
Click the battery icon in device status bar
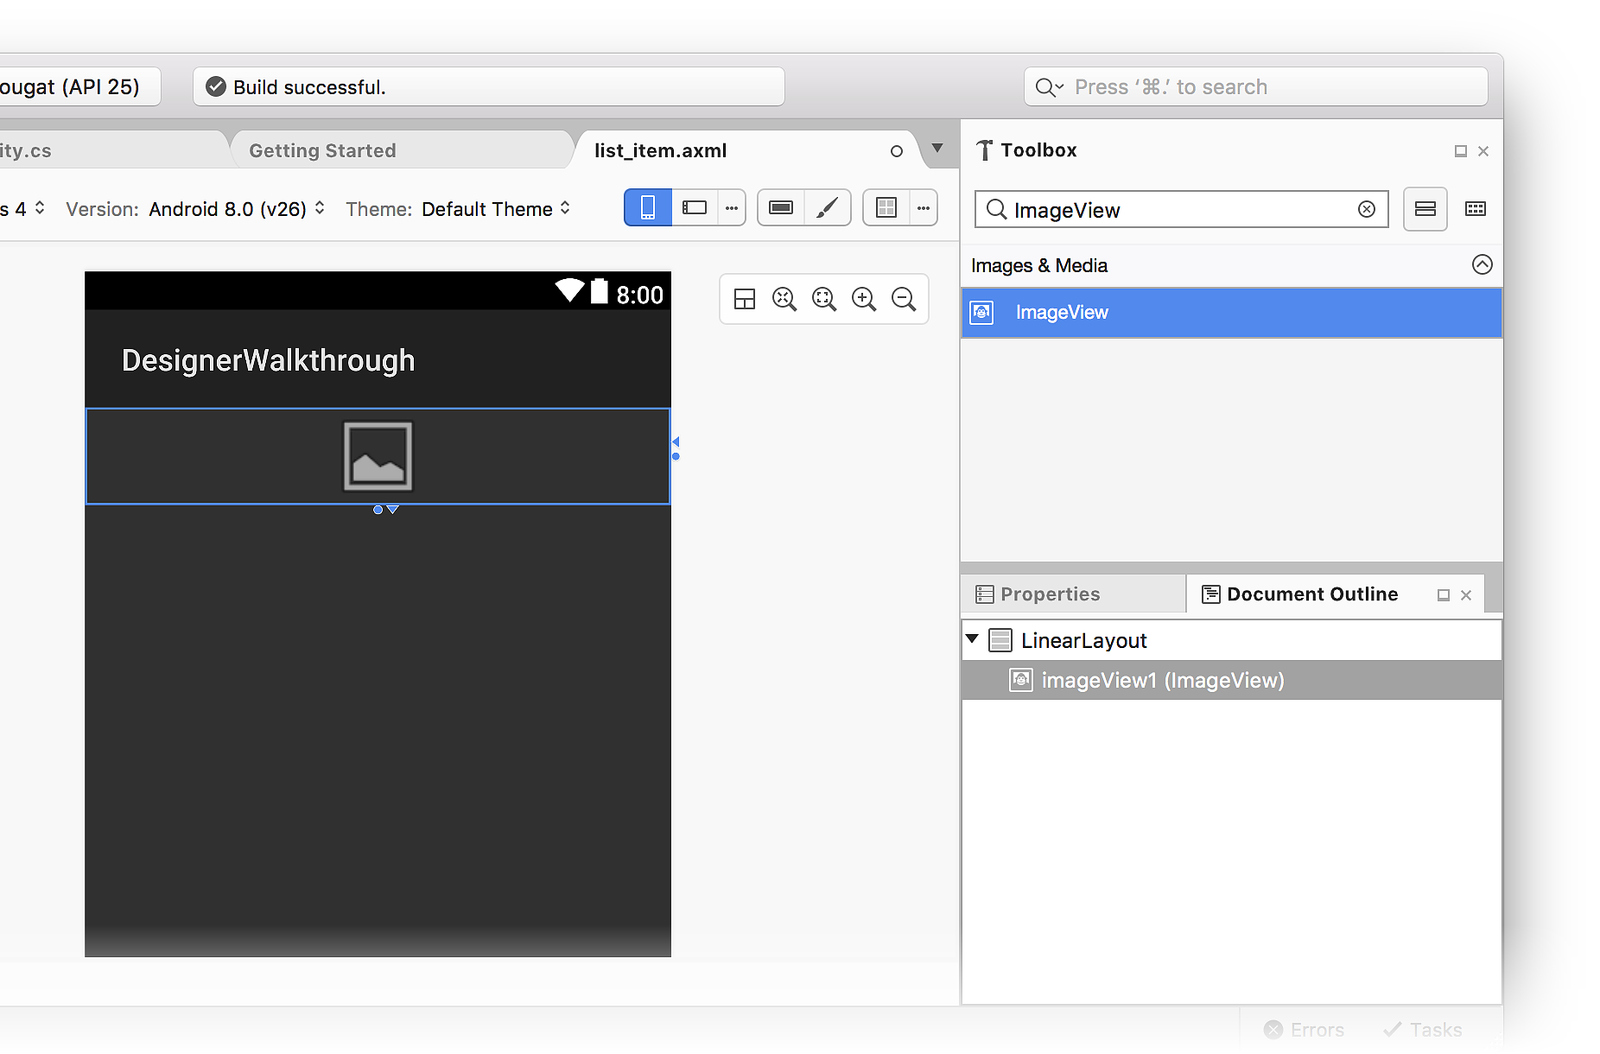click(x=599, y=291)
